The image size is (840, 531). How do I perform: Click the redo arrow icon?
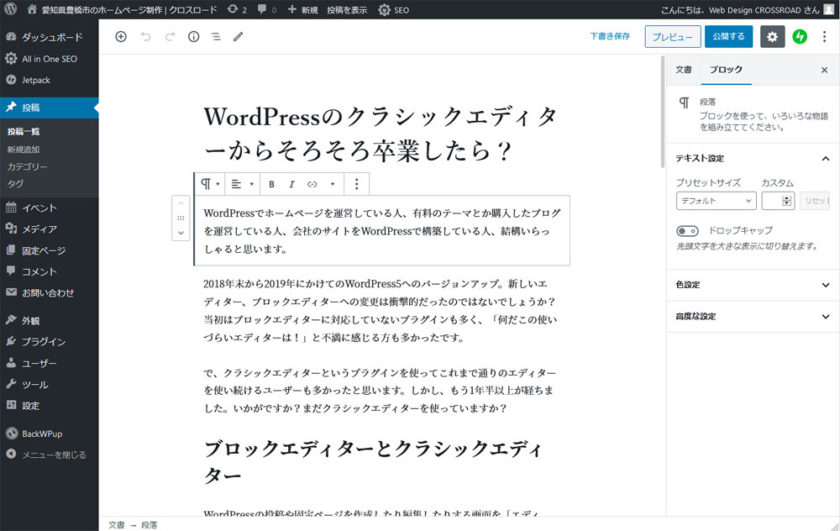[x=170, y=36]
